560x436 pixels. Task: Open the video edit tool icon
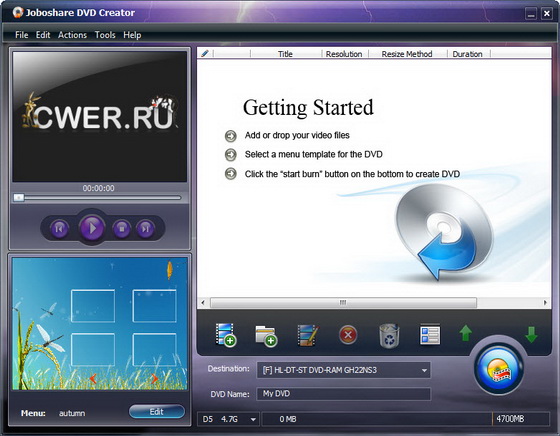308,335
